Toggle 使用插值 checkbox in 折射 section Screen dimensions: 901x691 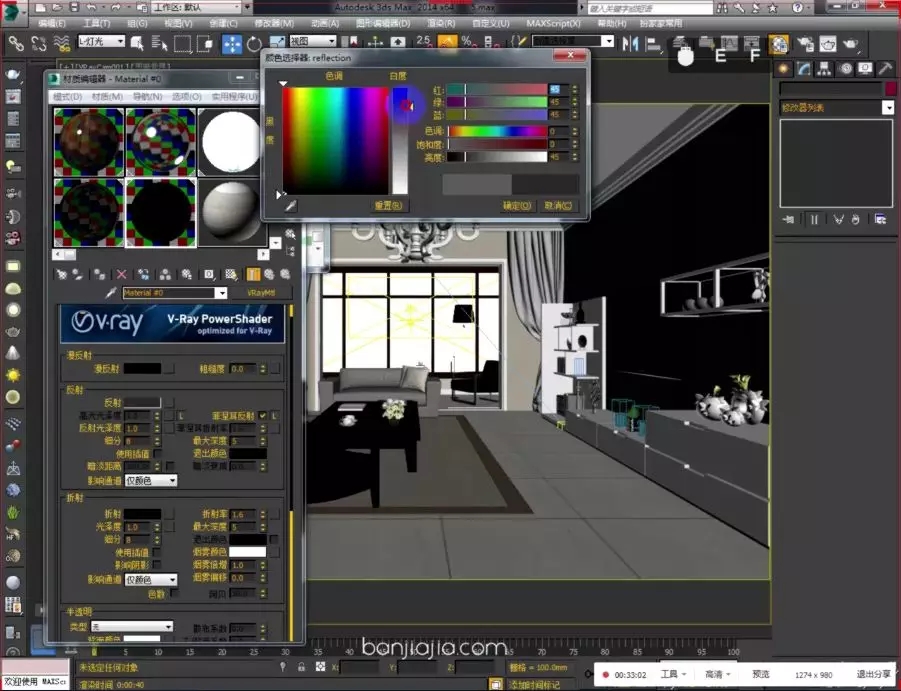point(156,553)
